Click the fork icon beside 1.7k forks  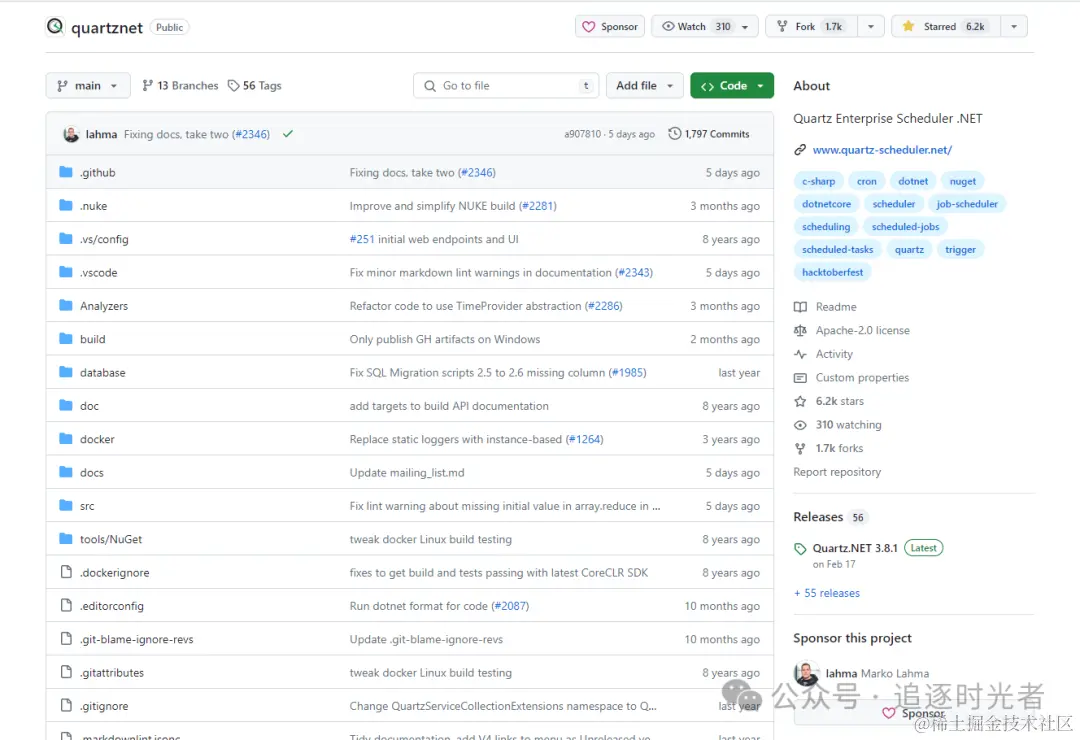800,449
